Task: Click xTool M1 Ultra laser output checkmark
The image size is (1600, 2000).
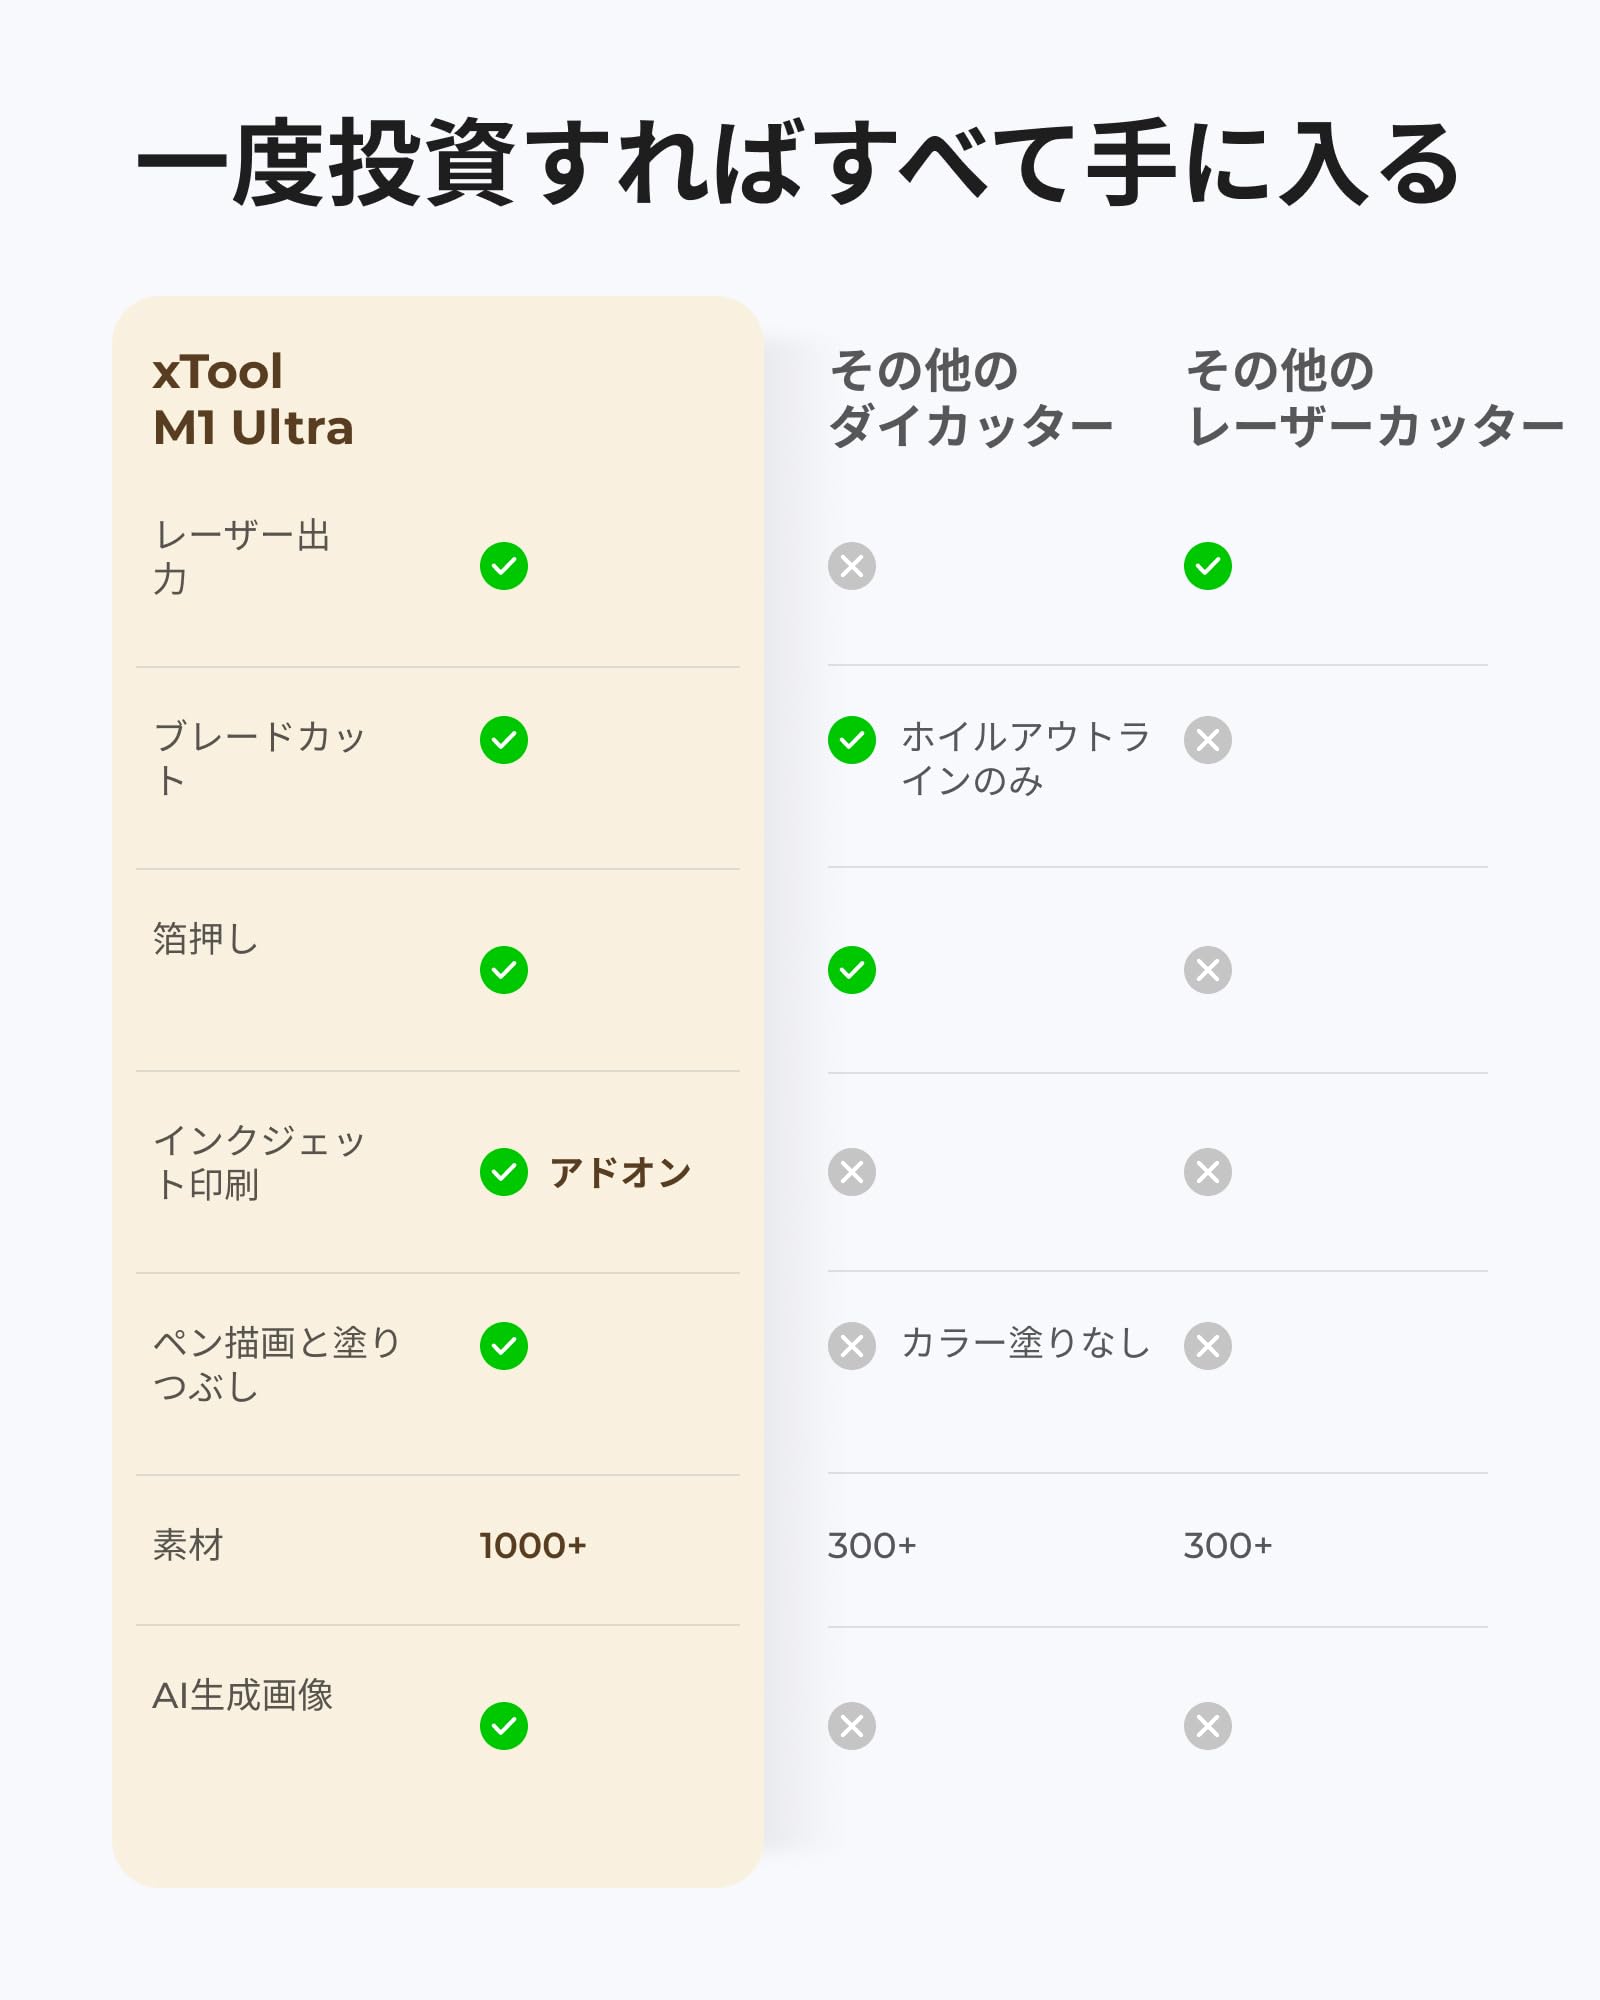Action: tap(504, 566)
